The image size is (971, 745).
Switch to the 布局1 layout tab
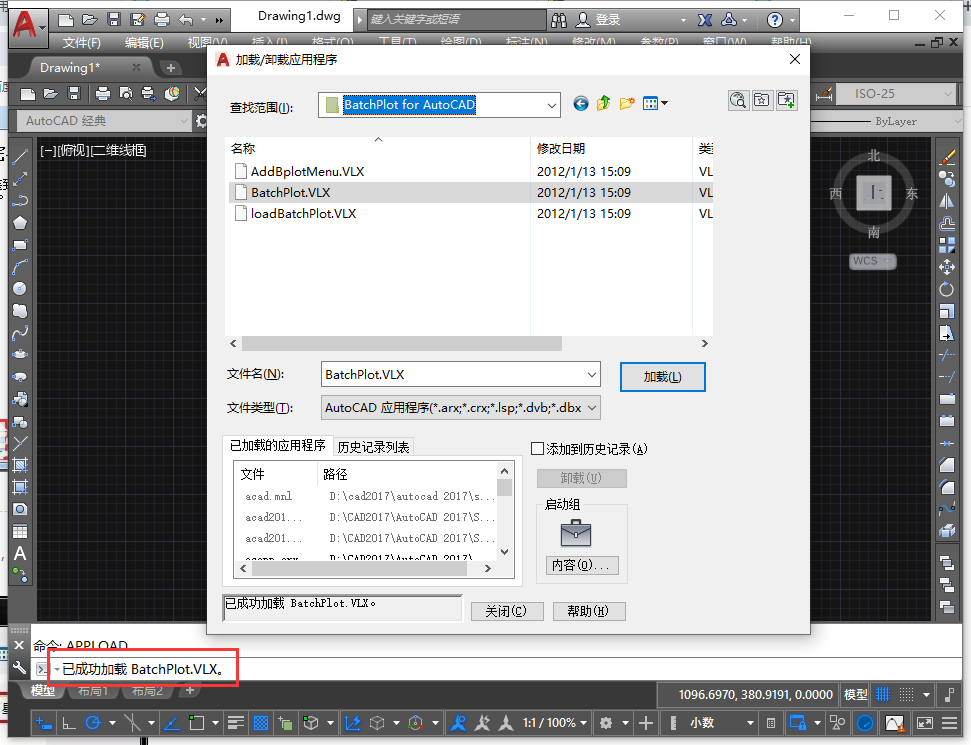93,691
